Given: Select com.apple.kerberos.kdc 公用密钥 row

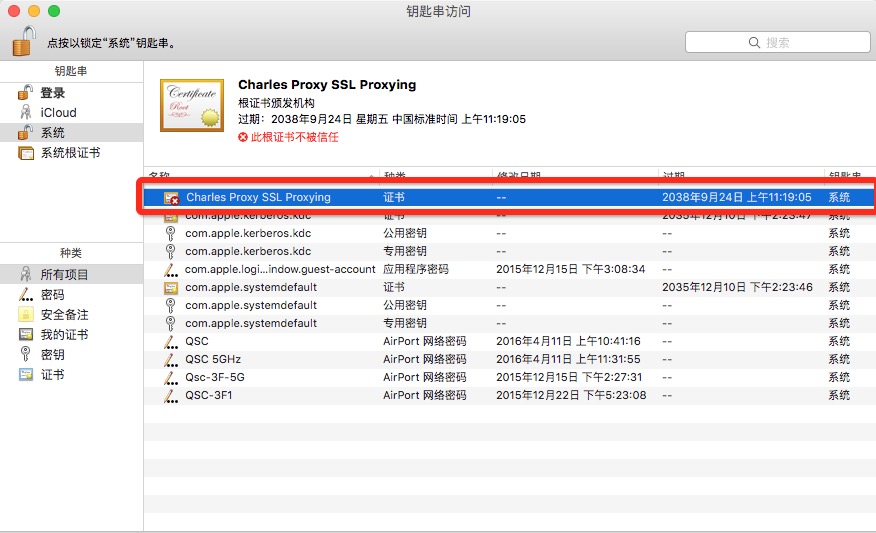Looking at the screenshot, I should tap(508, 233).
